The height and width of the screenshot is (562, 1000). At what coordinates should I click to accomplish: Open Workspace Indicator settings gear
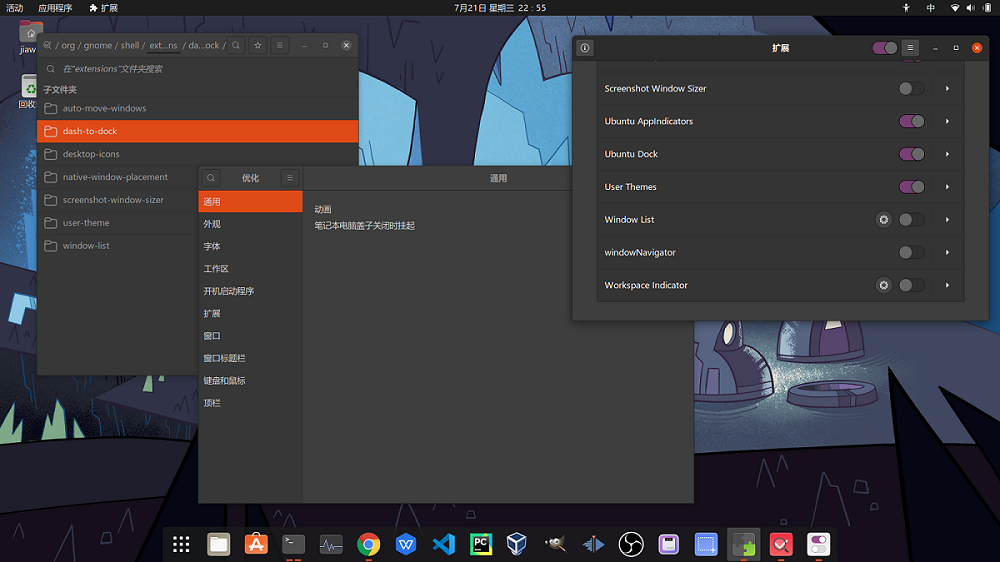(883, 285)
